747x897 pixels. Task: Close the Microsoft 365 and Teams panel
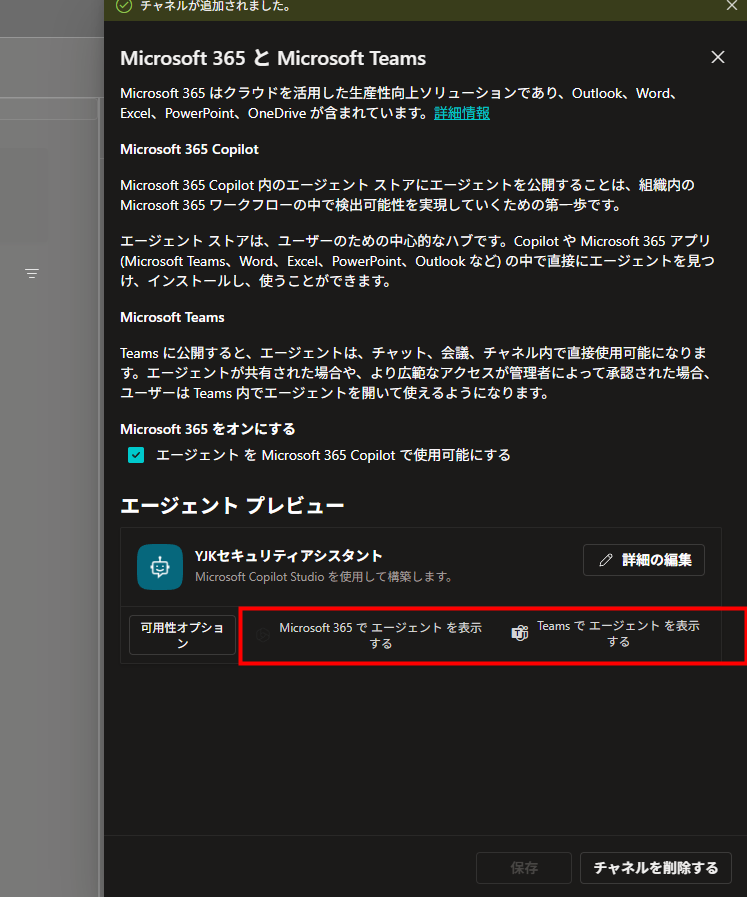tap(717, 57)
